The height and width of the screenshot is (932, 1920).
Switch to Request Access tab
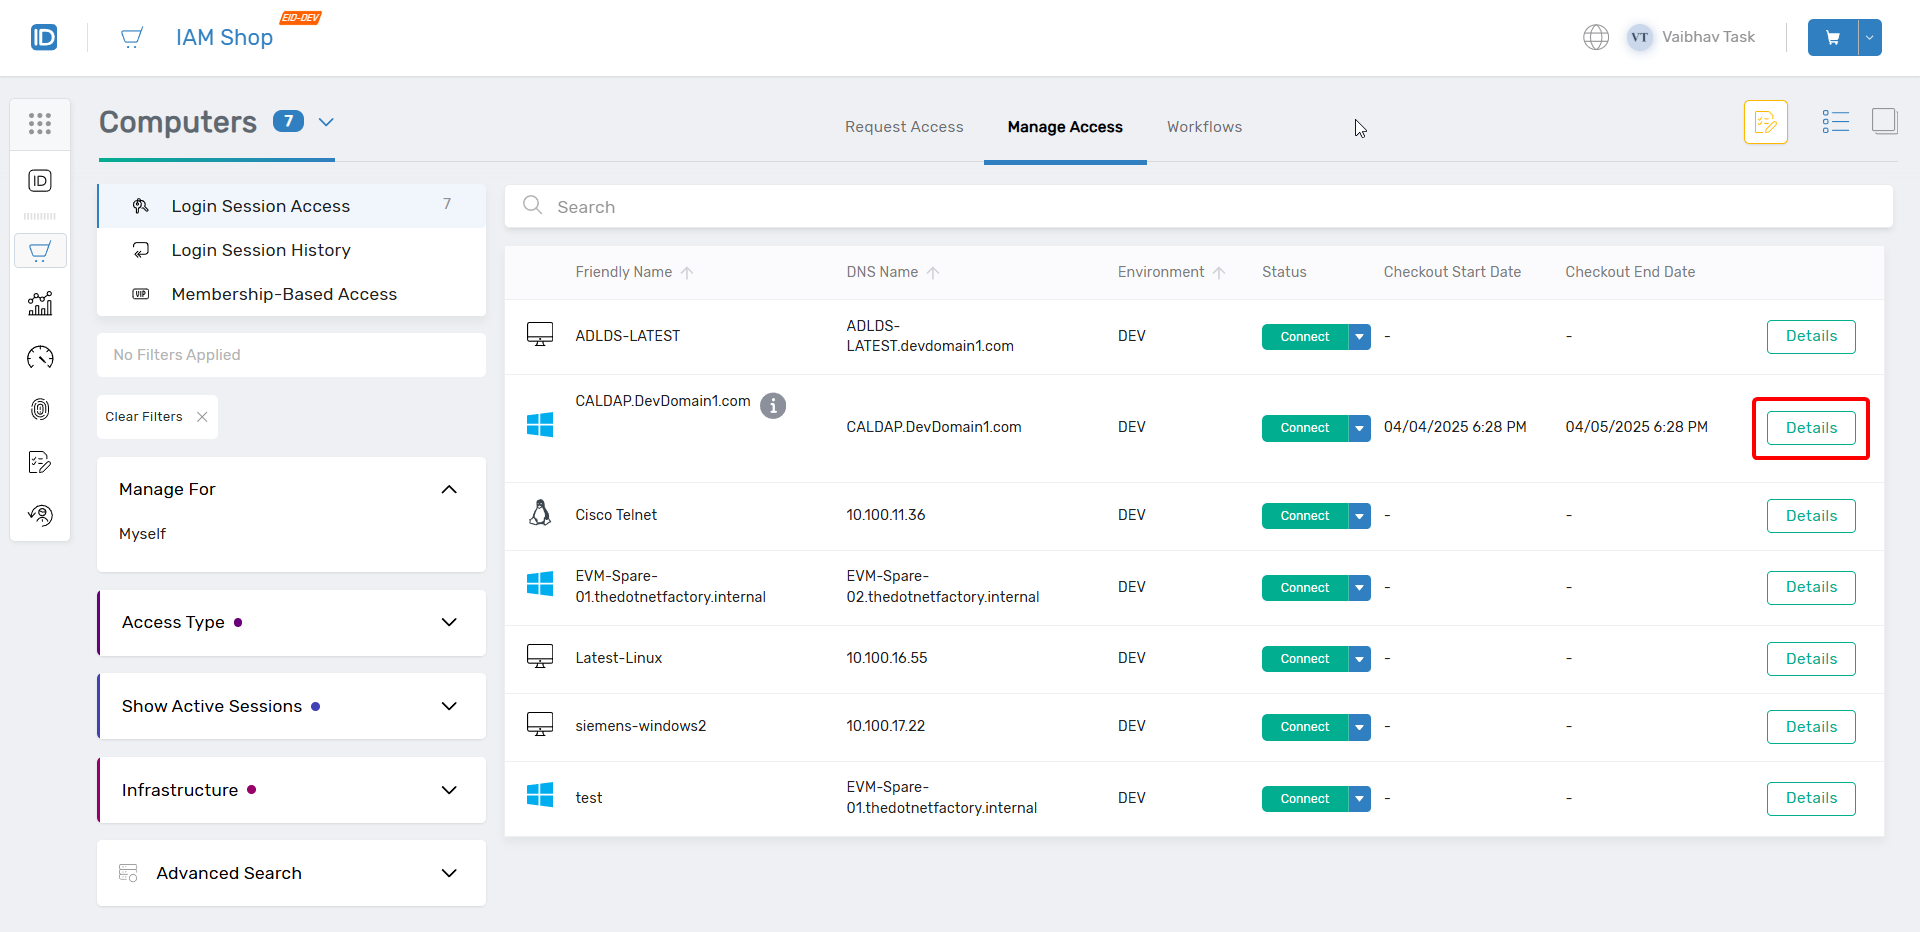click(904, 127)
